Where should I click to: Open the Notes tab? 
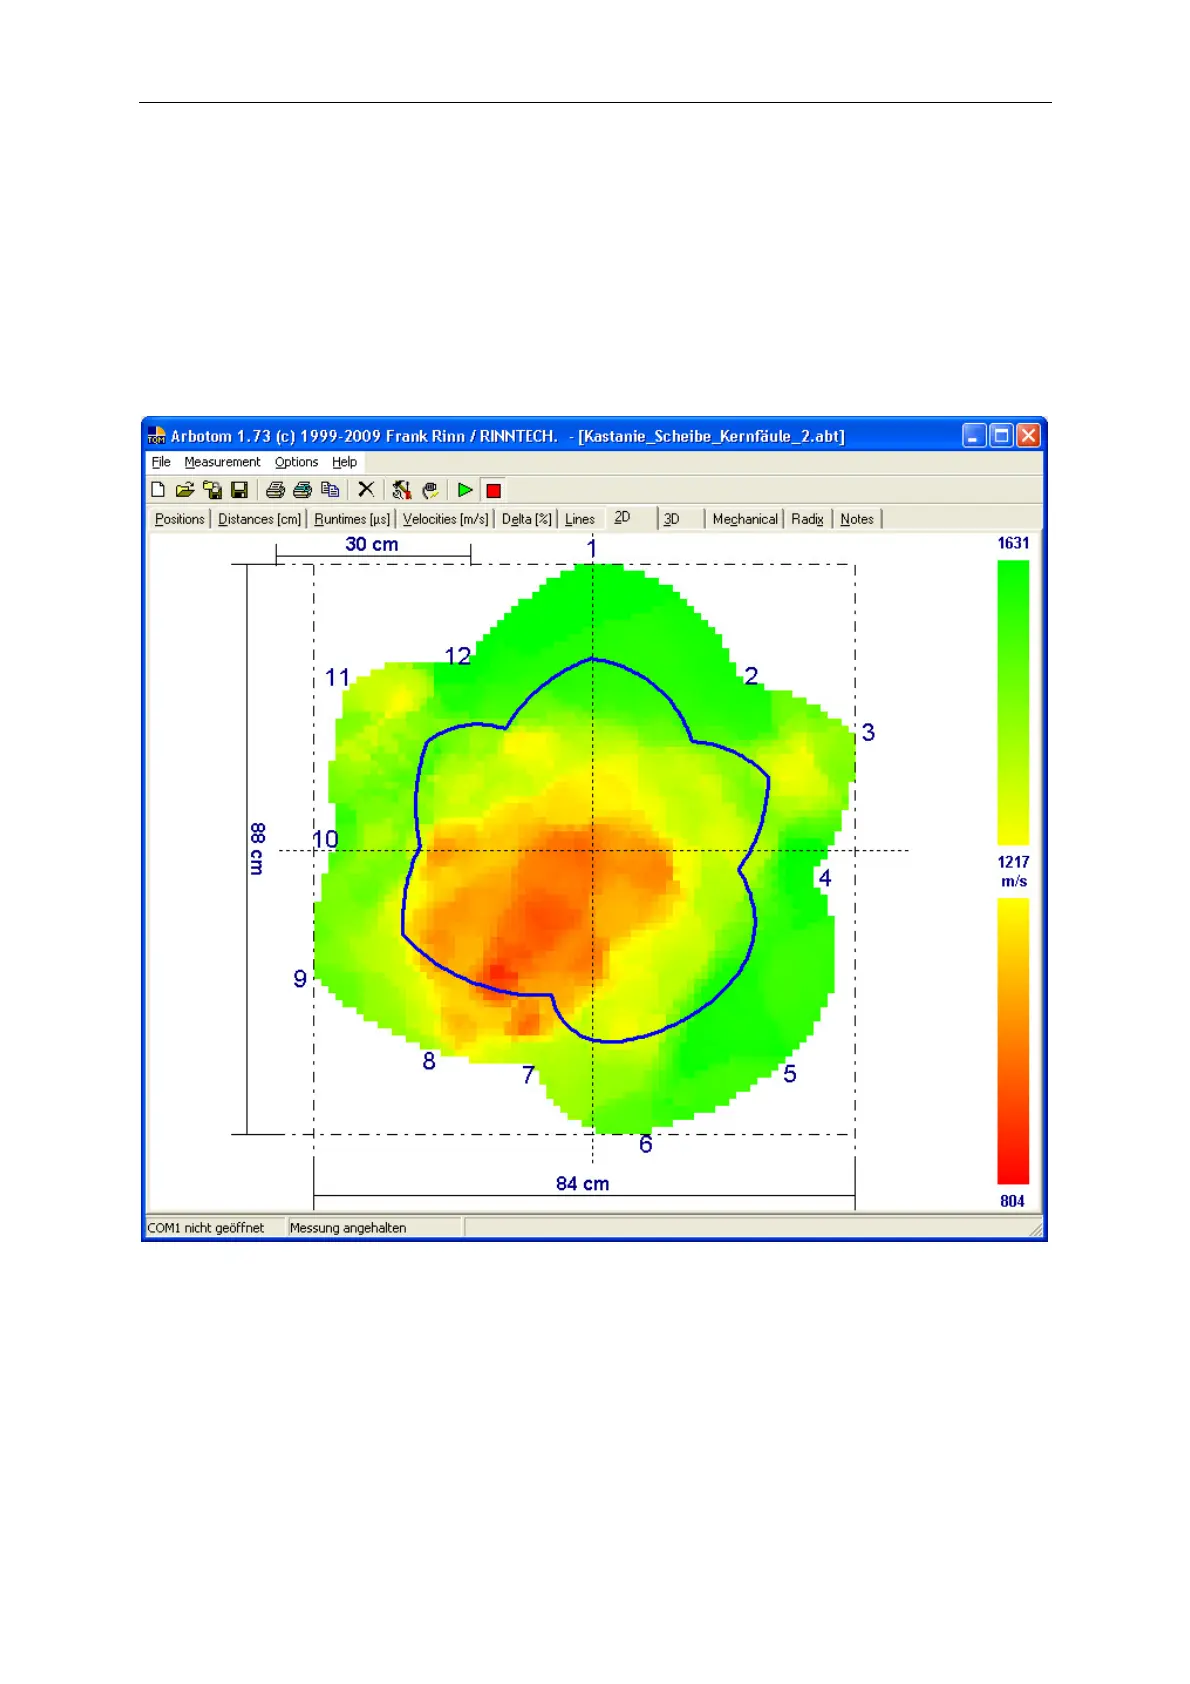[x=857, y=519]
